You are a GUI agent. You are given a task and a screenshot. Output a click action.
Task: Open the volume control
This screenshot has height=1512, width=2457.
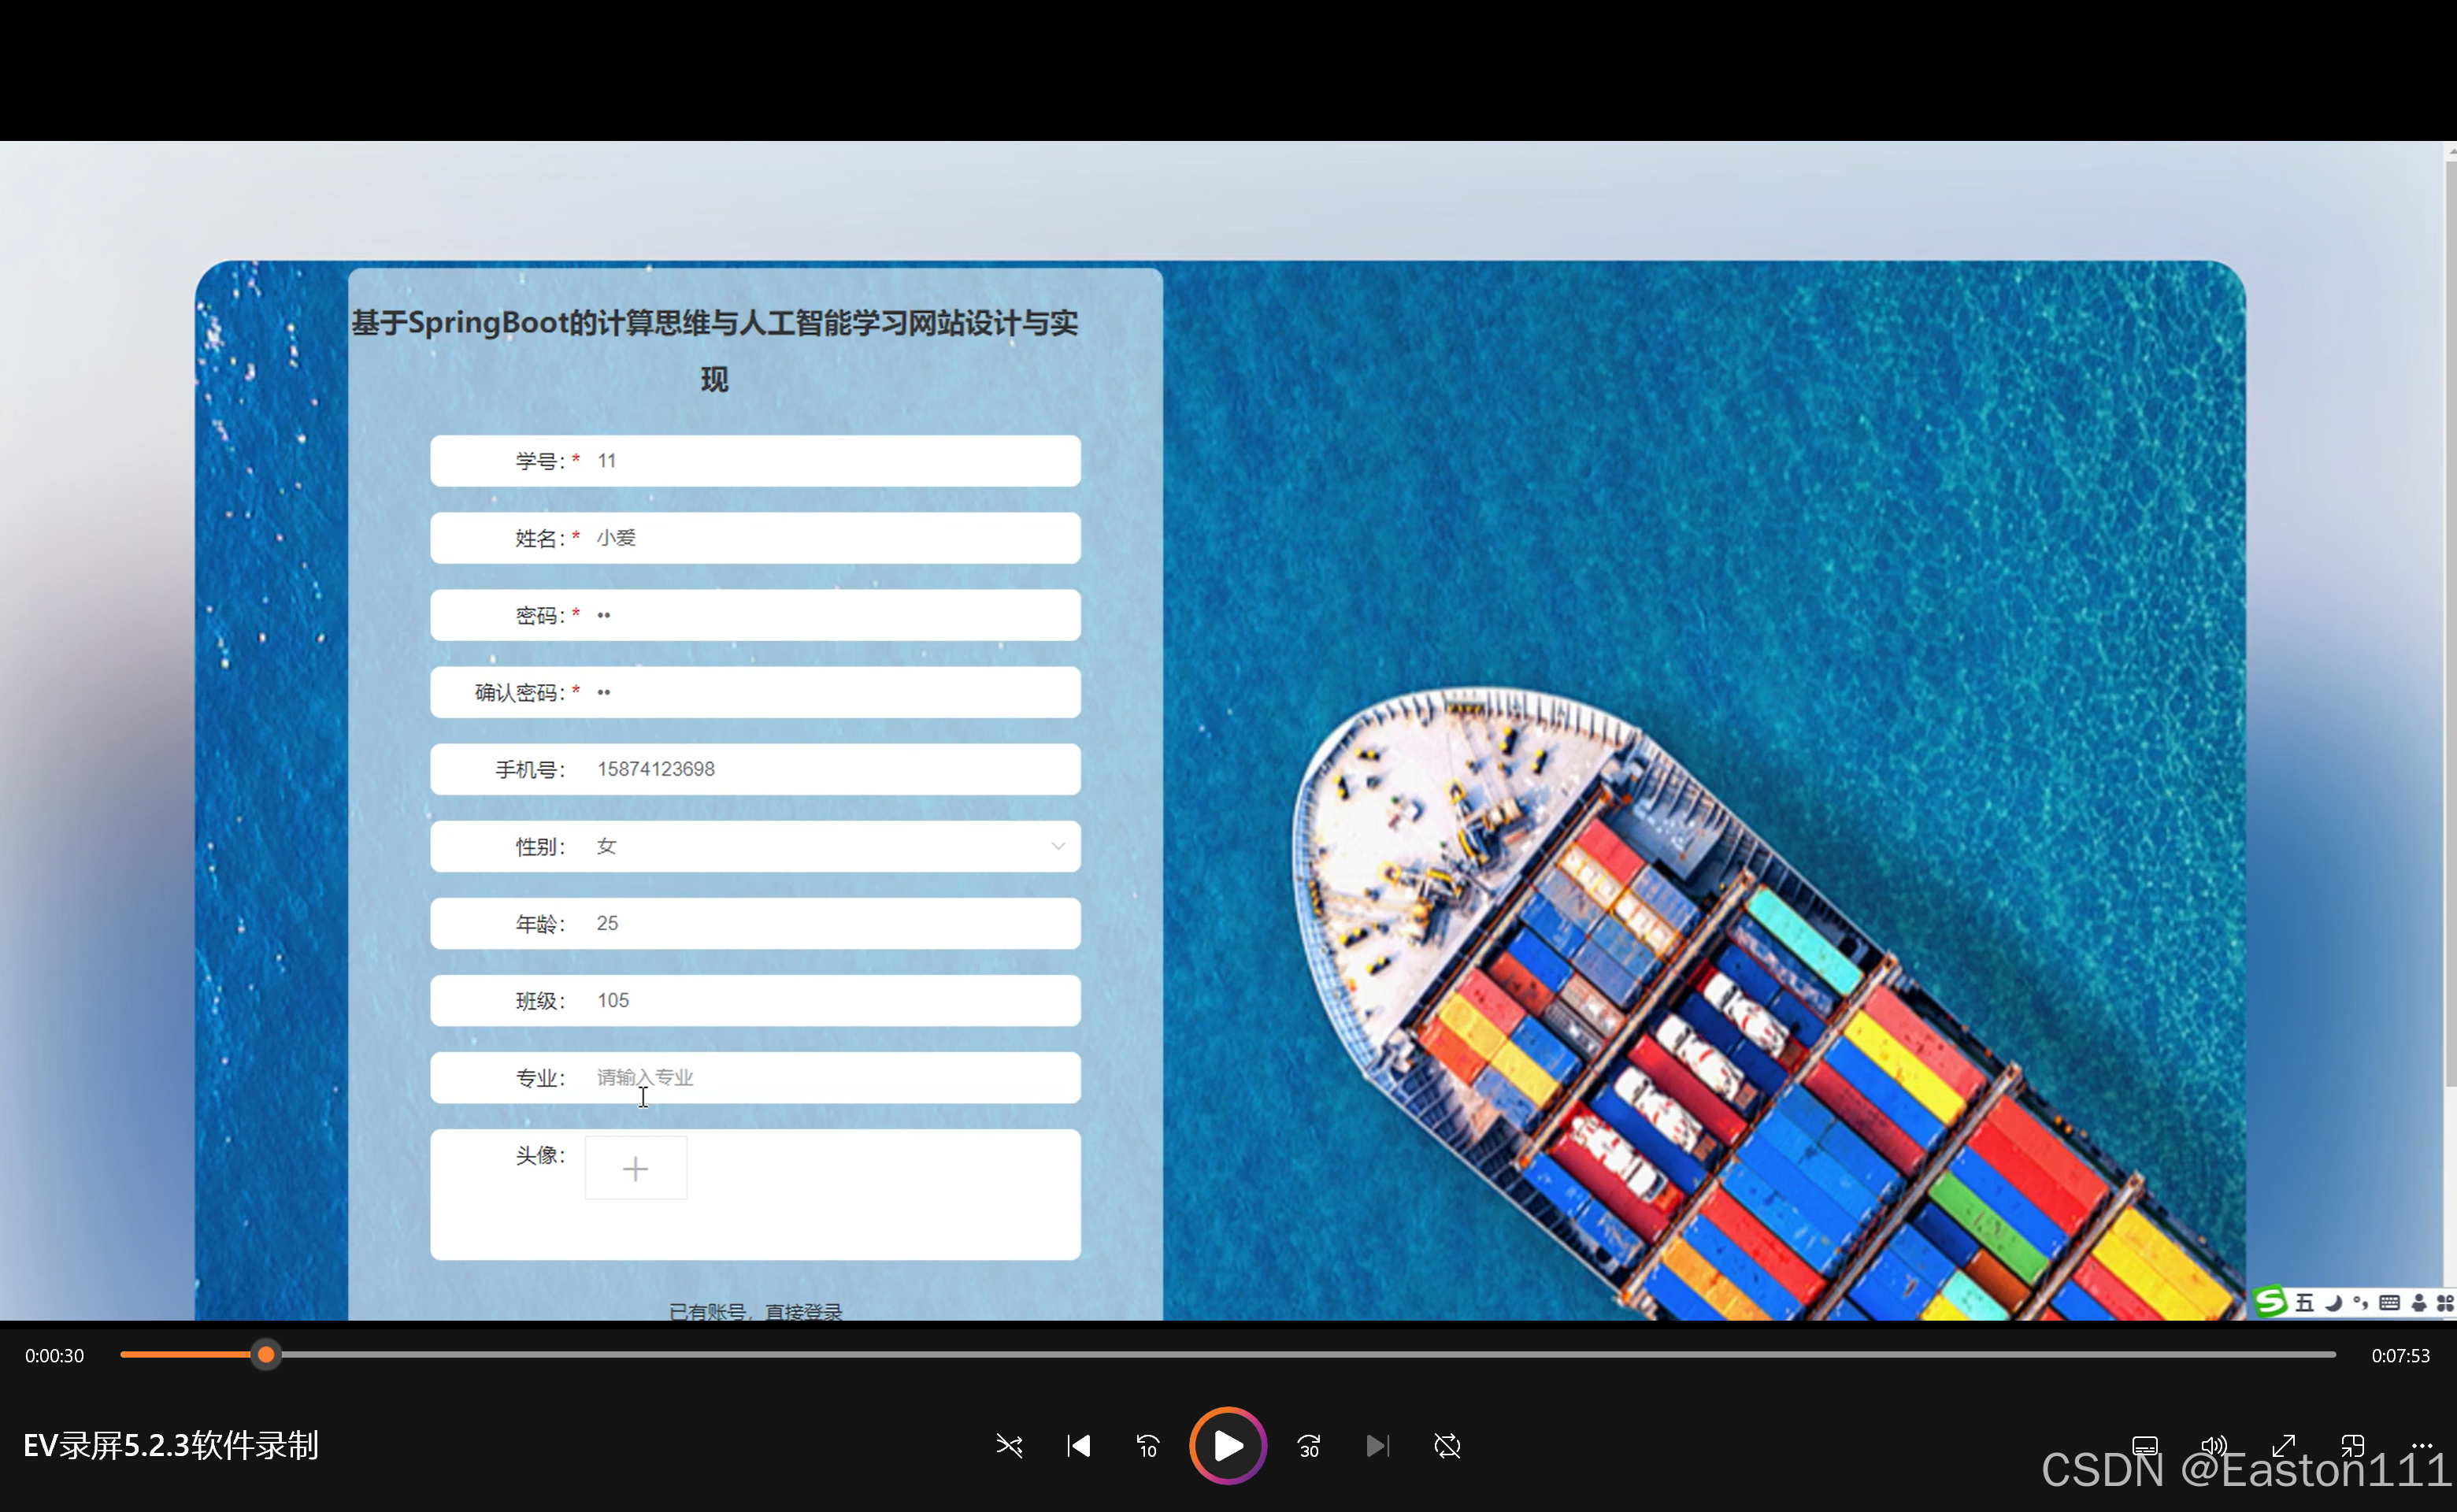[2214, 1446]
